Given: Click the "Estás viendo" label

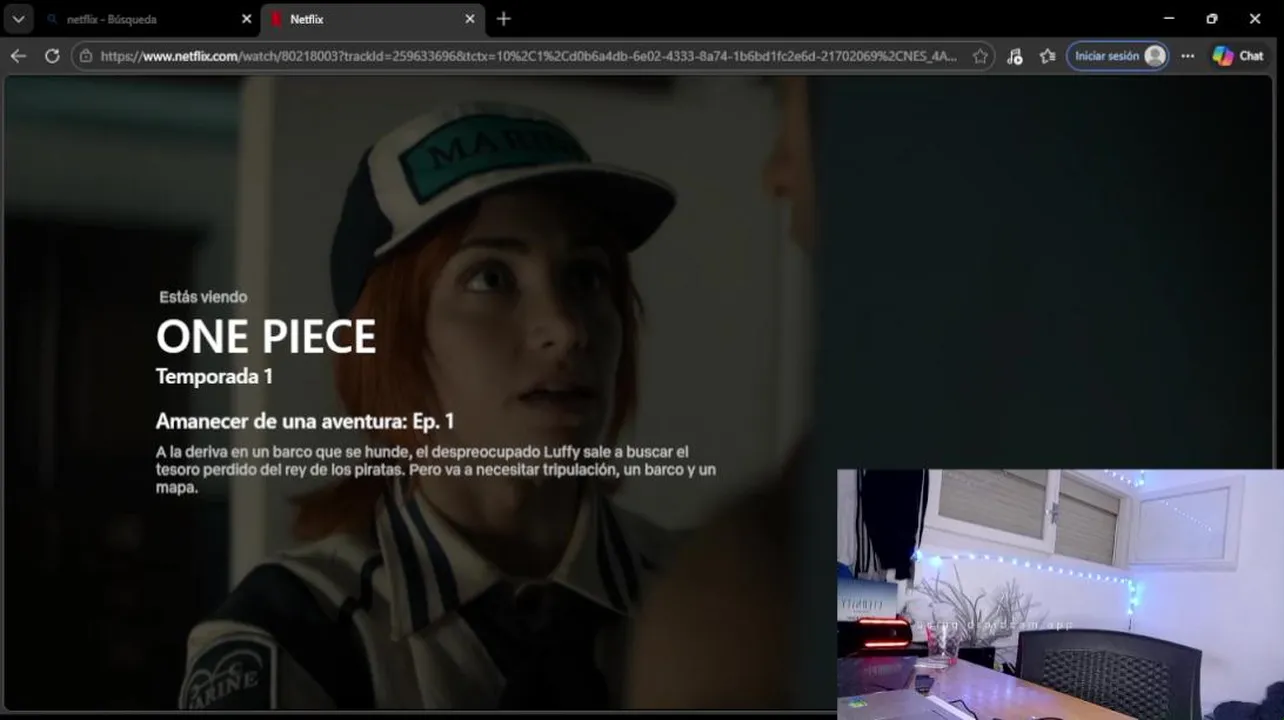Looking at the screenshot, I should (x=203, y=297).
